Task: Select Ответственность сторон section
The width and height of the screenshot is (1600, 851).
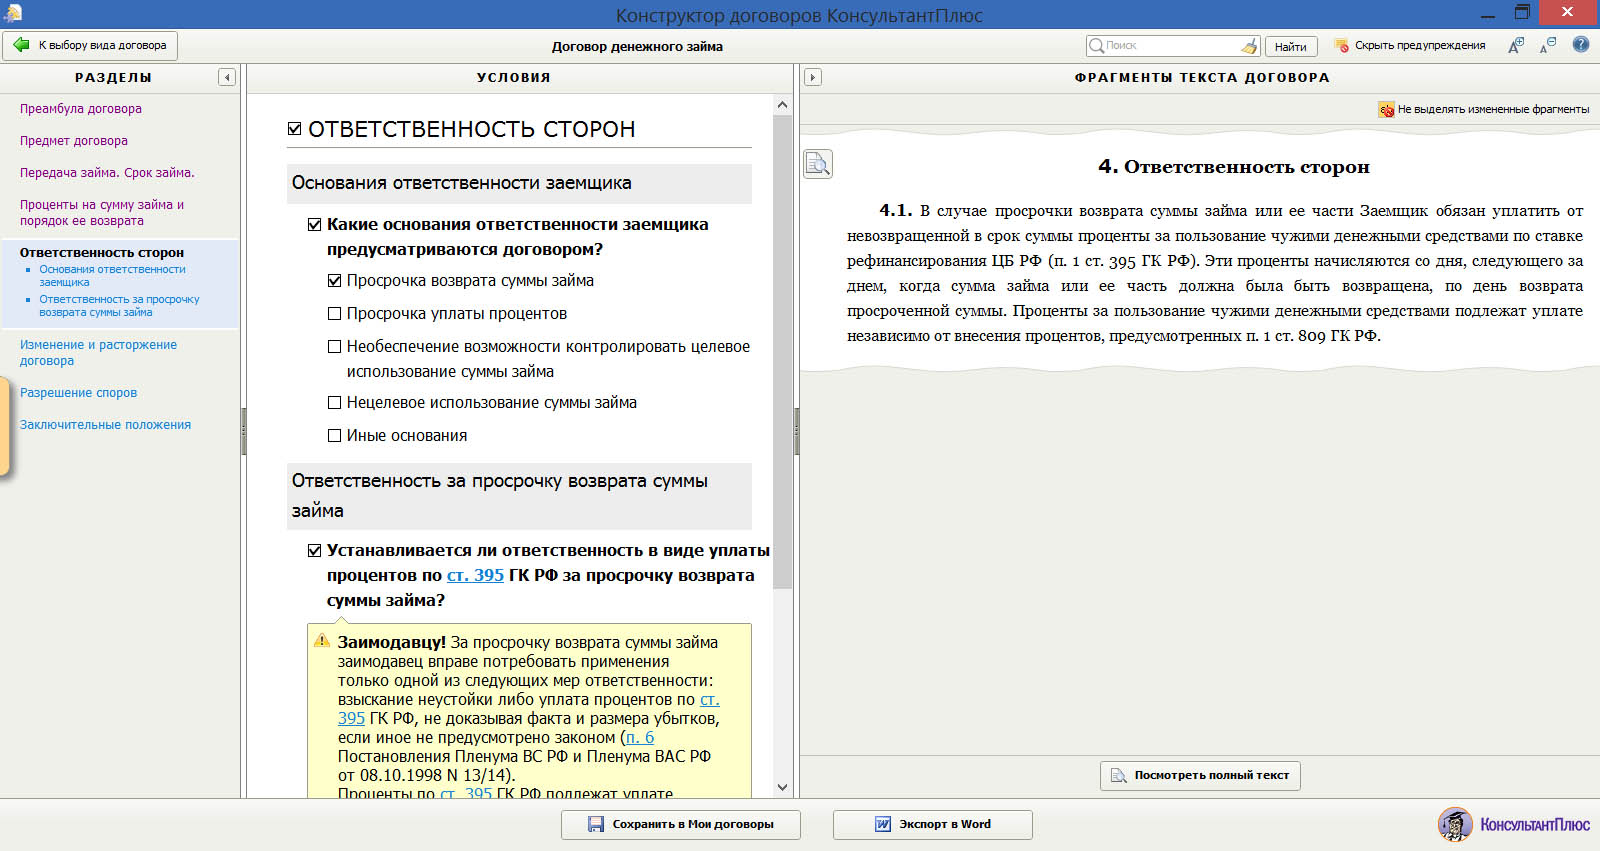Action: pyautogui.click(x=102, y=253)
